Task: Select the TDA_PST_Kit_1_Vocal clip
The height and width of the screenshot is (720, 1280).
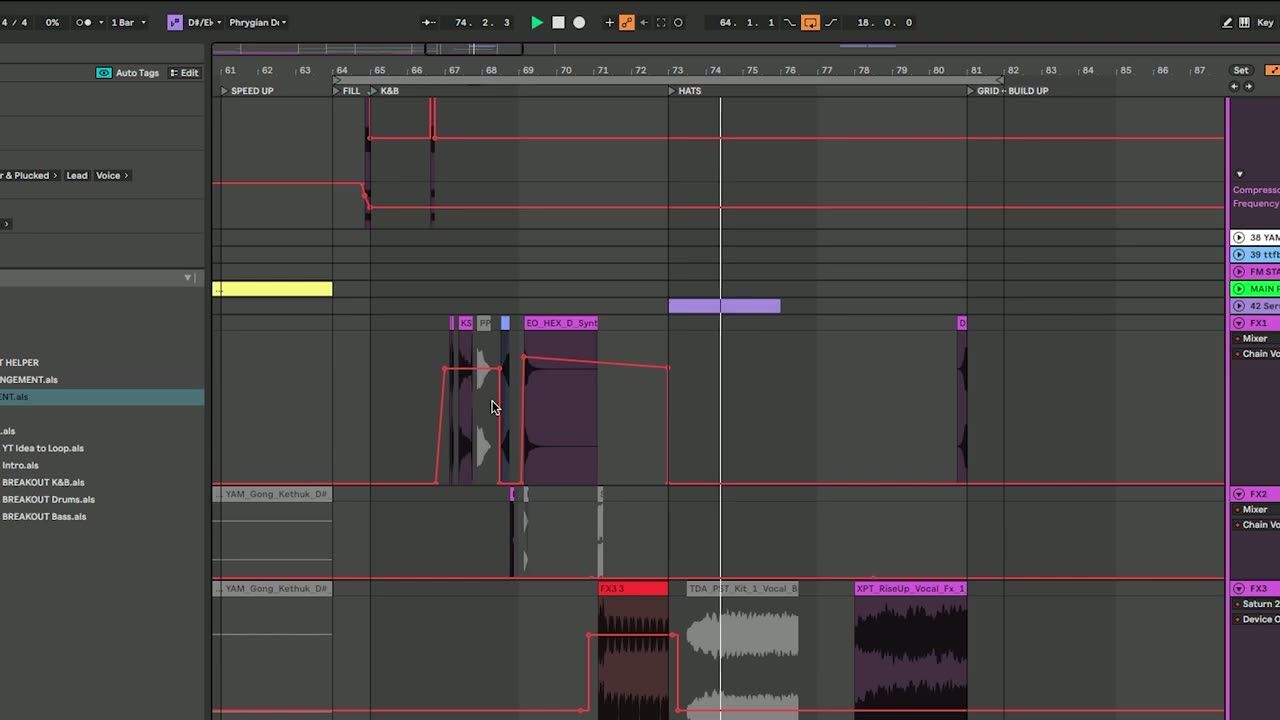Action: point(743,588)
